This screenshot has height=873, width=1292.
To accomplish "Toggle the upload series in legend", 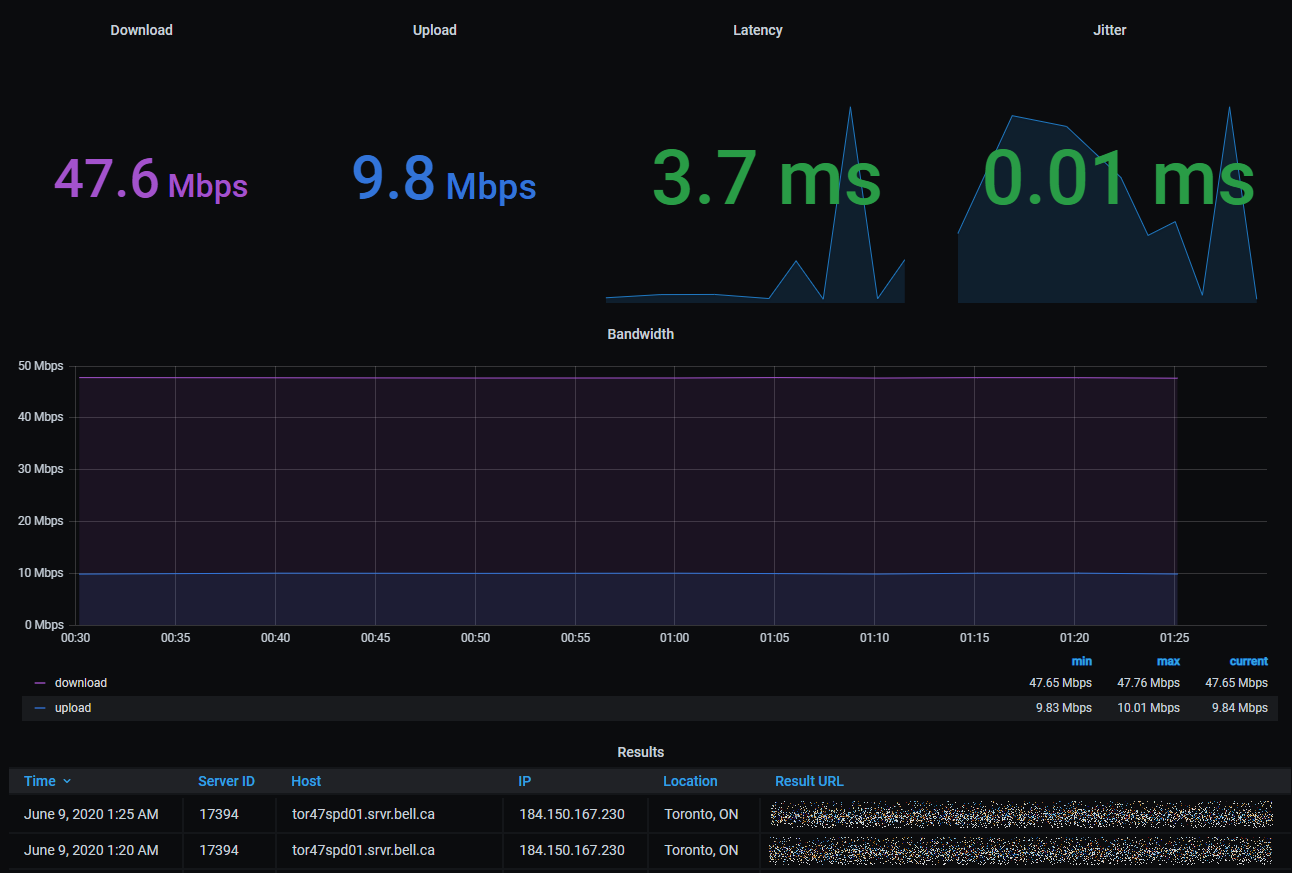I will point(73,708).
